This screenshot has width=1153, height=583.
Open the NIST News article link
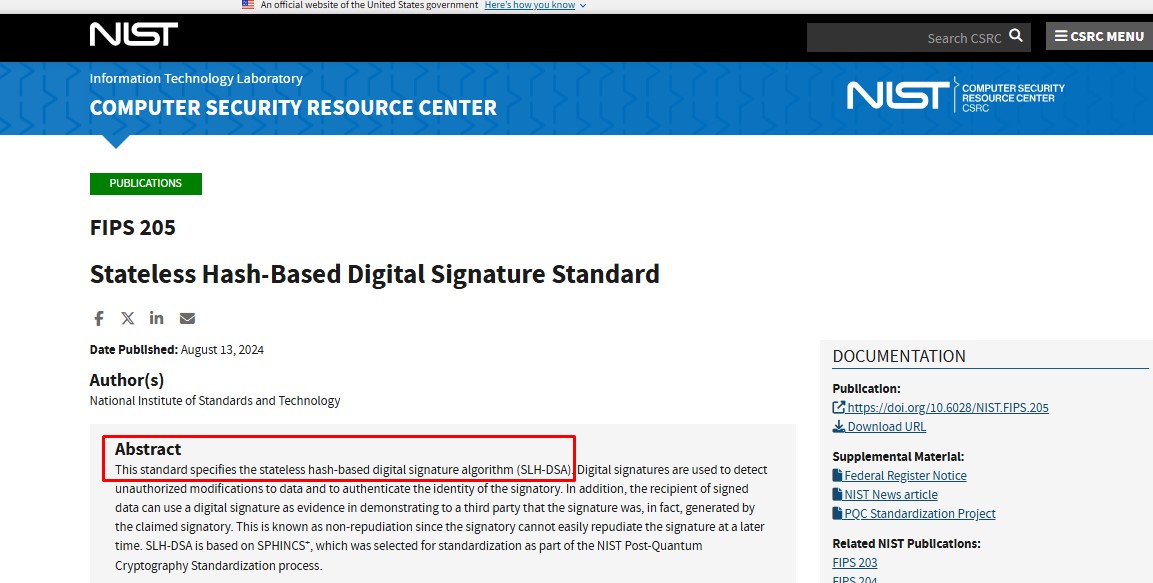(885, 495)
